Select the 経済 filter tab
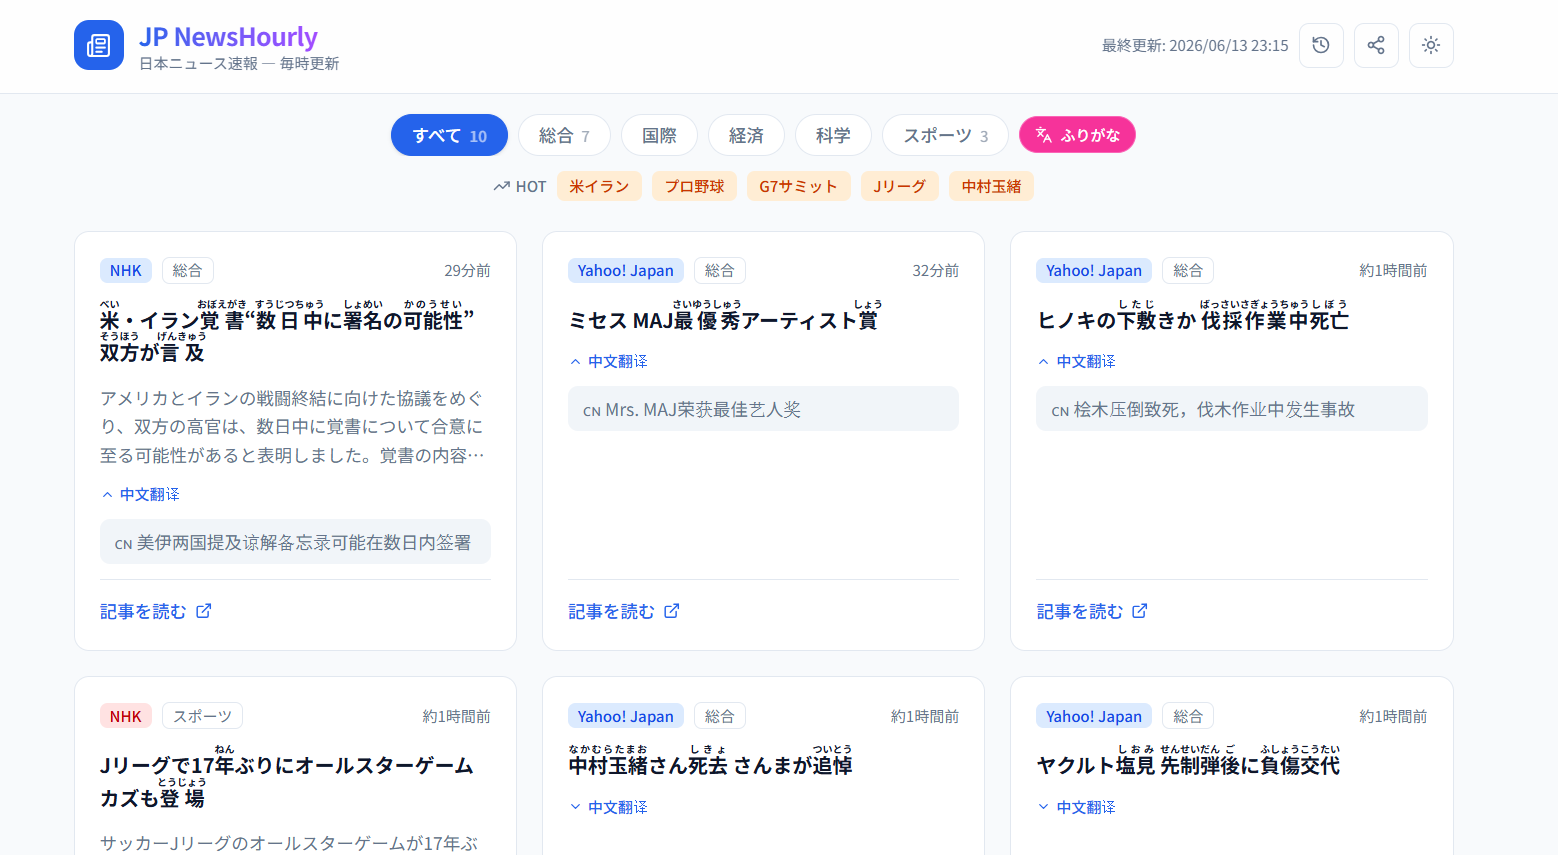This screenshot has width=1558, height=855. click(x=746, y=135)
